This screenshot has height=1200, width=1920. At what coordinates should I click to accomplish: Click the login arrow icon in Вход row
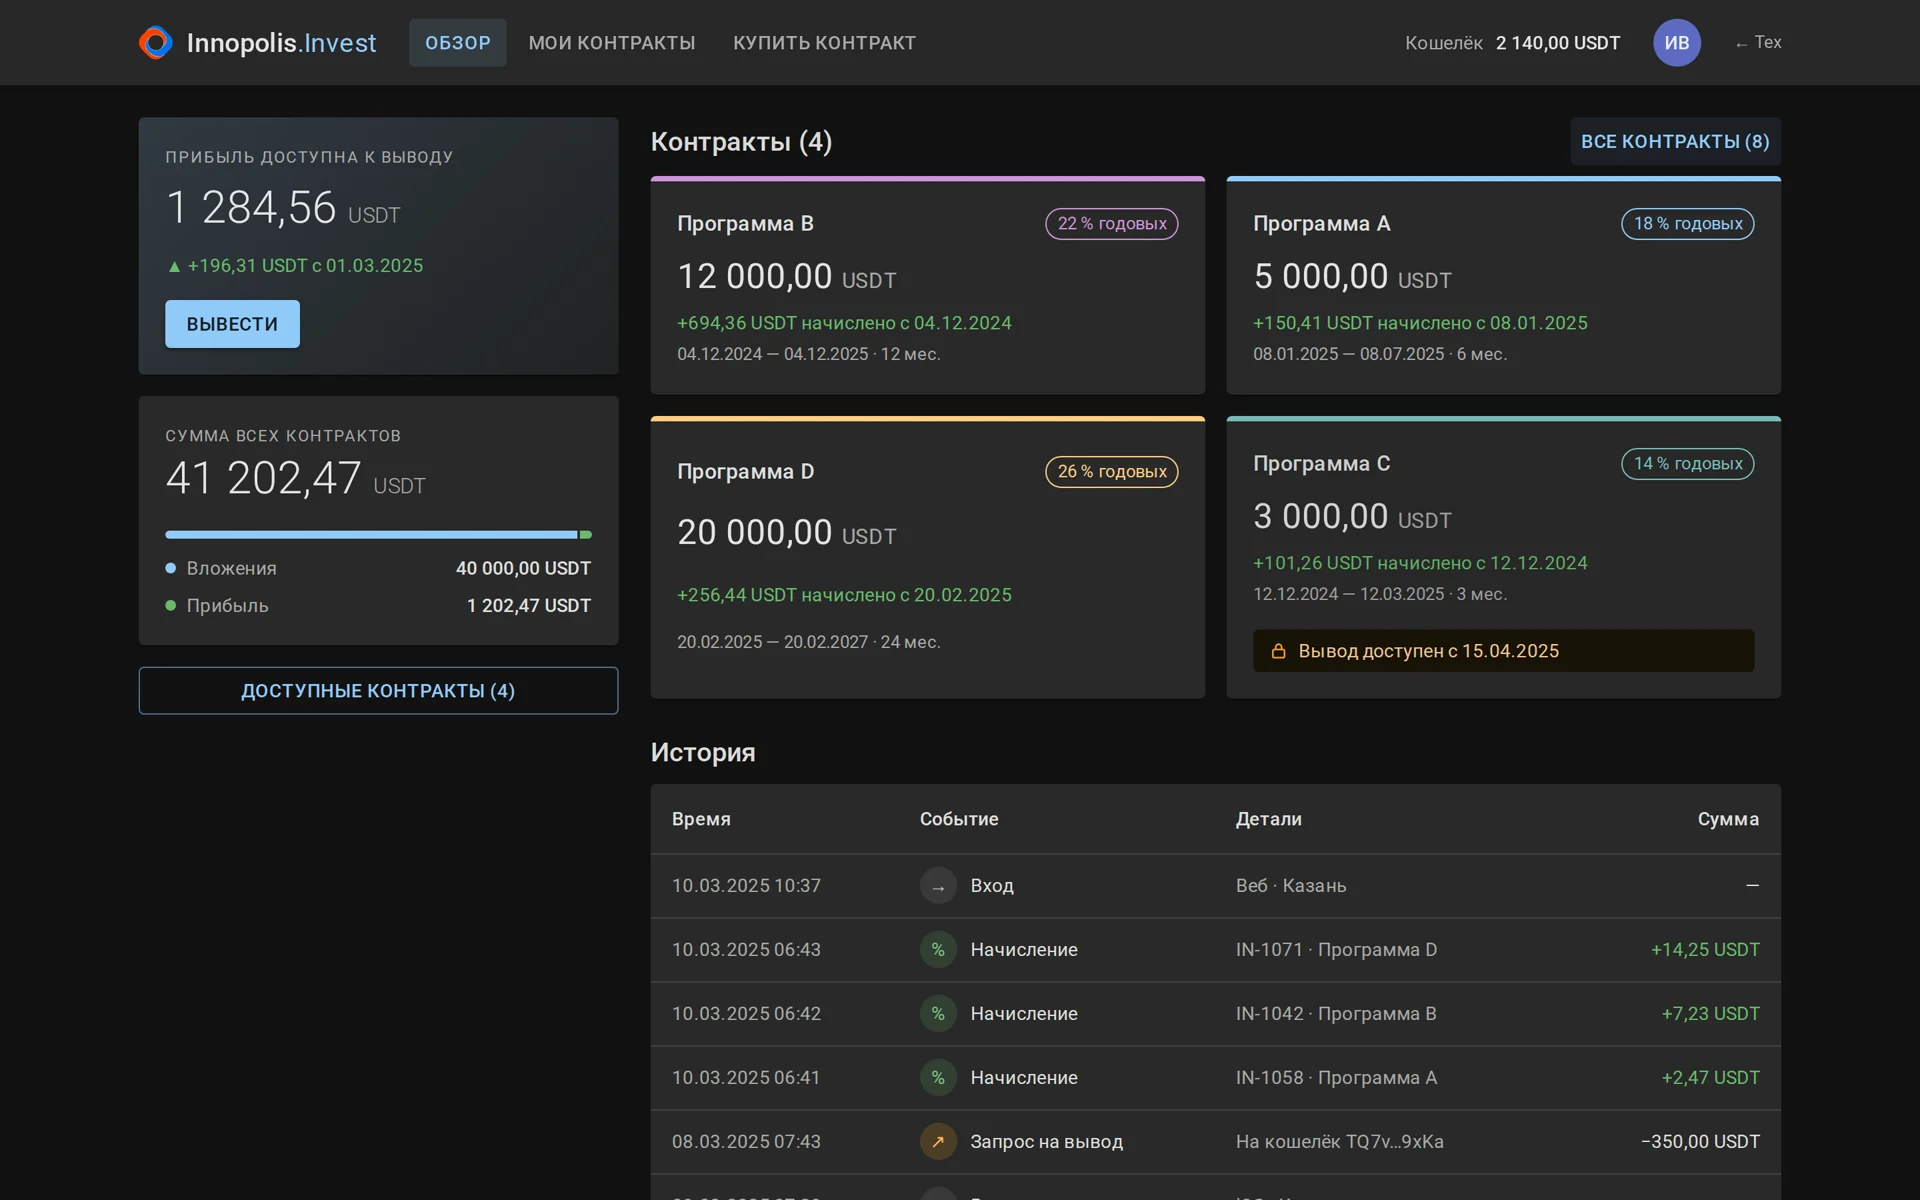tap(938, 886)
